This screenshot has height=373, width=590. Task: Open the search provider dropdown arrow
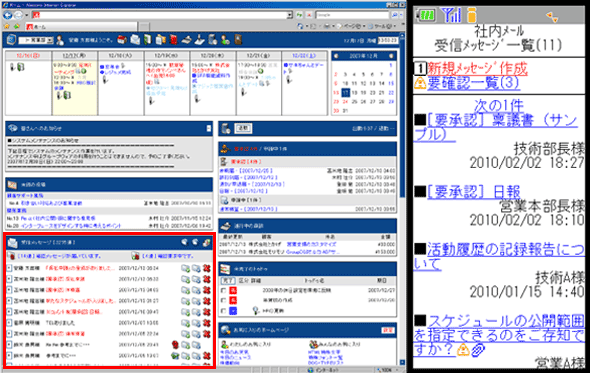coord(401,15)
